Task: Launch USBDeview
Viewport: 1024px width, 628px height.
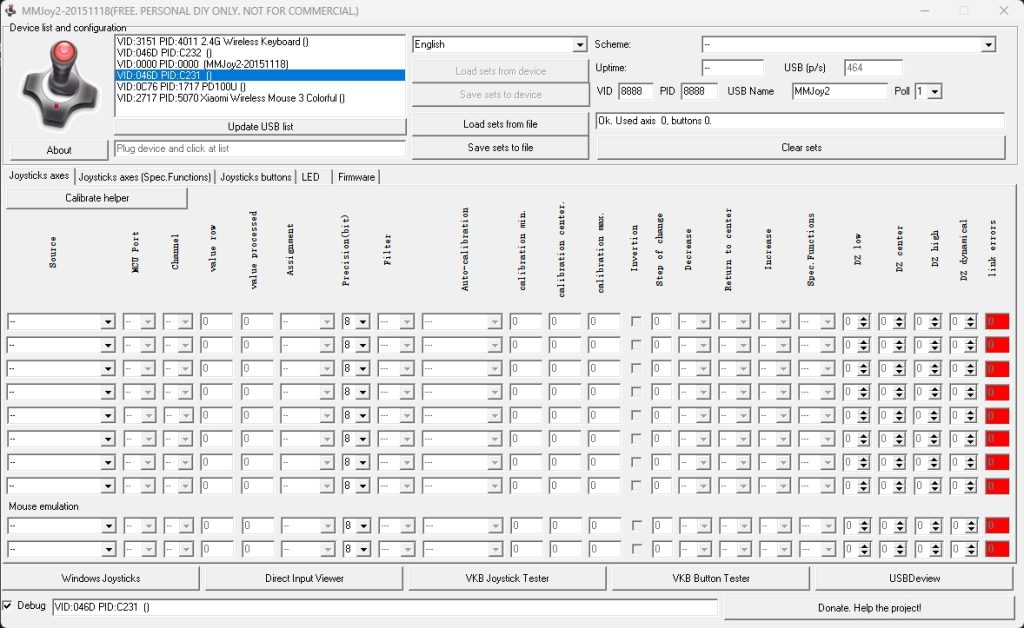Action: coord(914,578)
